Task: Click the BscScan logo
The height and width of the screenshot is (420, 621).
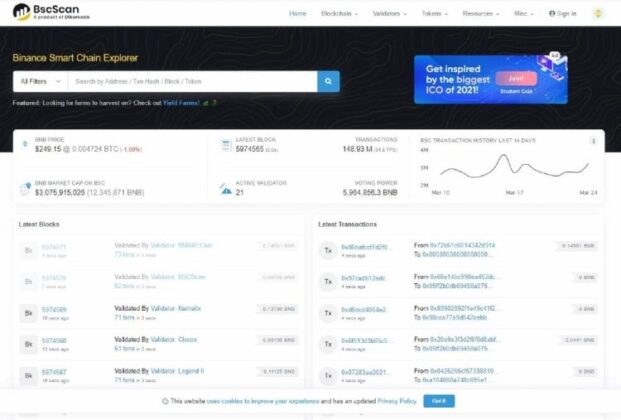Action: [51, 12]
